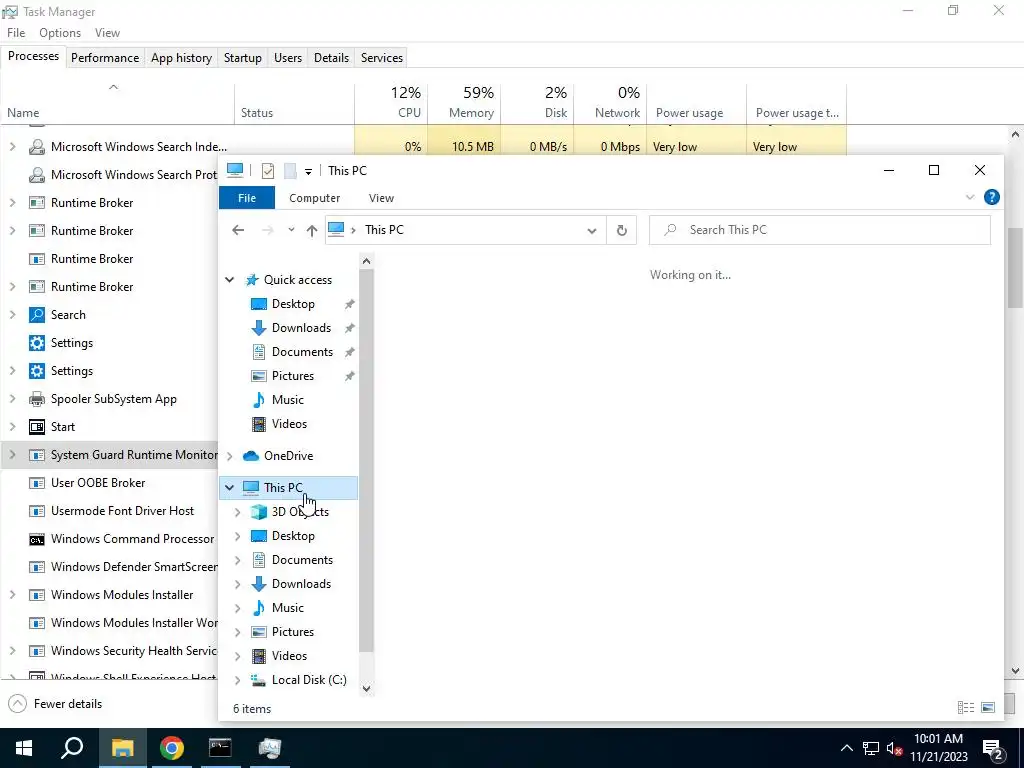Select the OneDrive cloud entry

click(x=288, y=456)
